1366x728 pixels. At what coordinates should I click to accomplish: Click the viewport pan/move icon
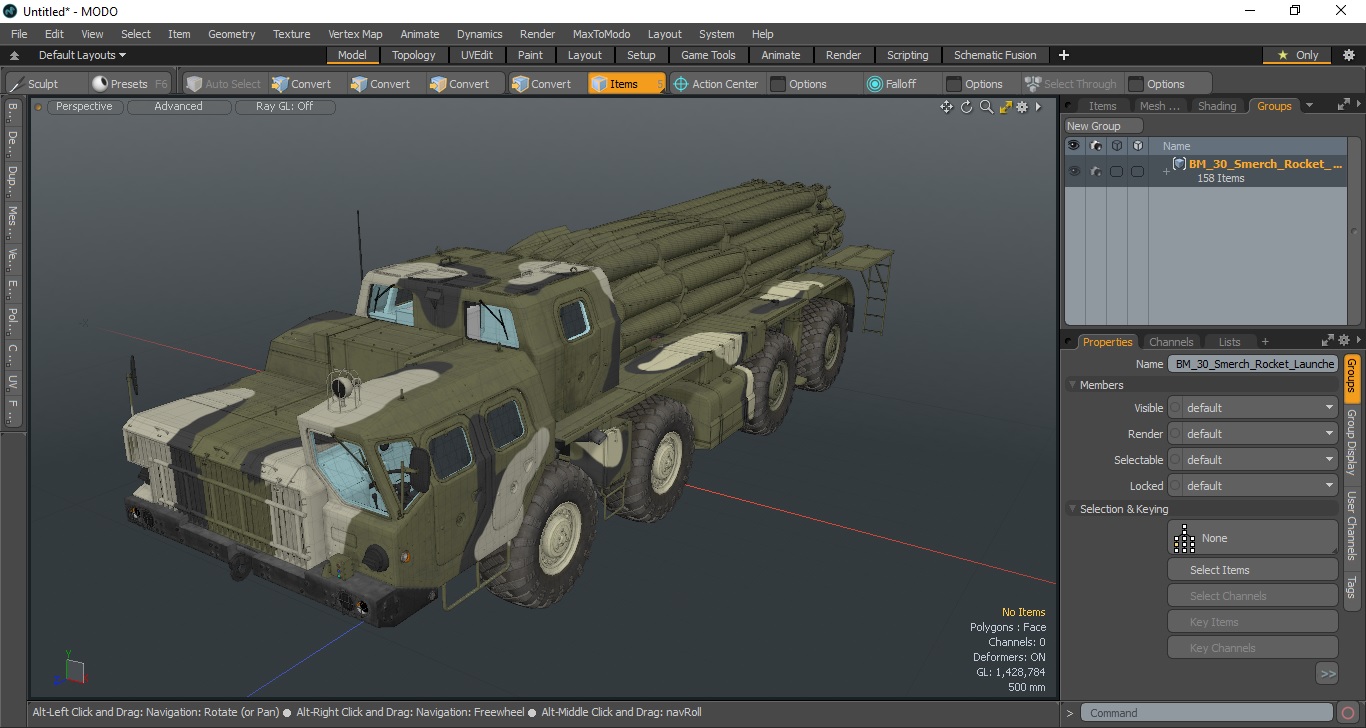[946, 107]
